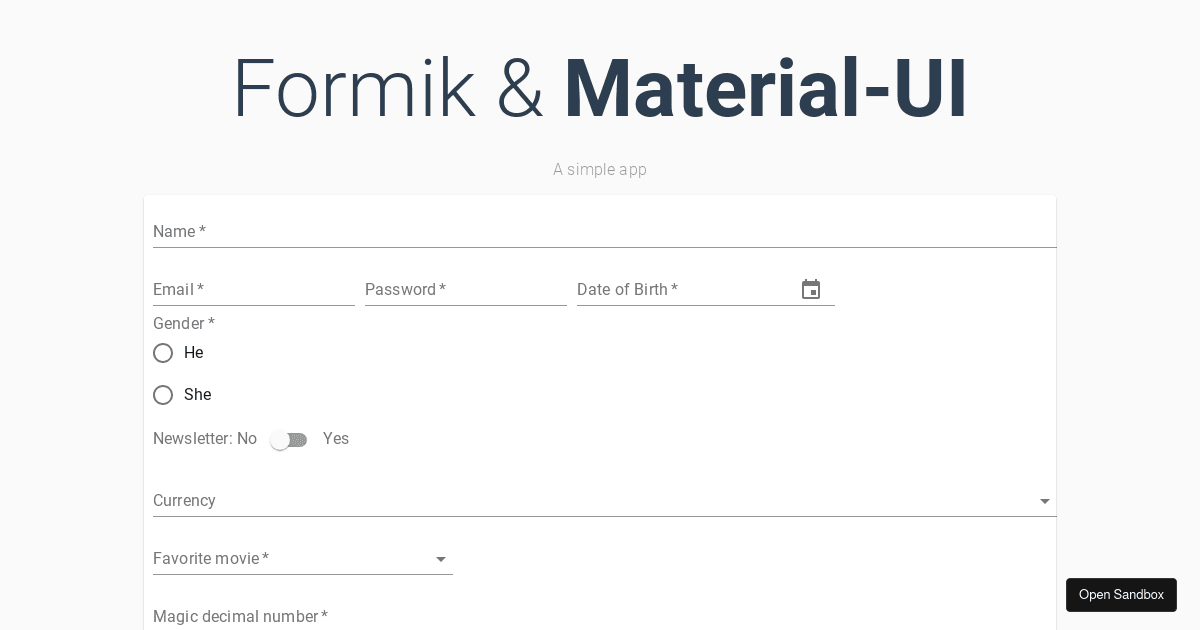The image size is (1200, 630).
Task: Select the 'He' radio button
Action: click(163, 353)
